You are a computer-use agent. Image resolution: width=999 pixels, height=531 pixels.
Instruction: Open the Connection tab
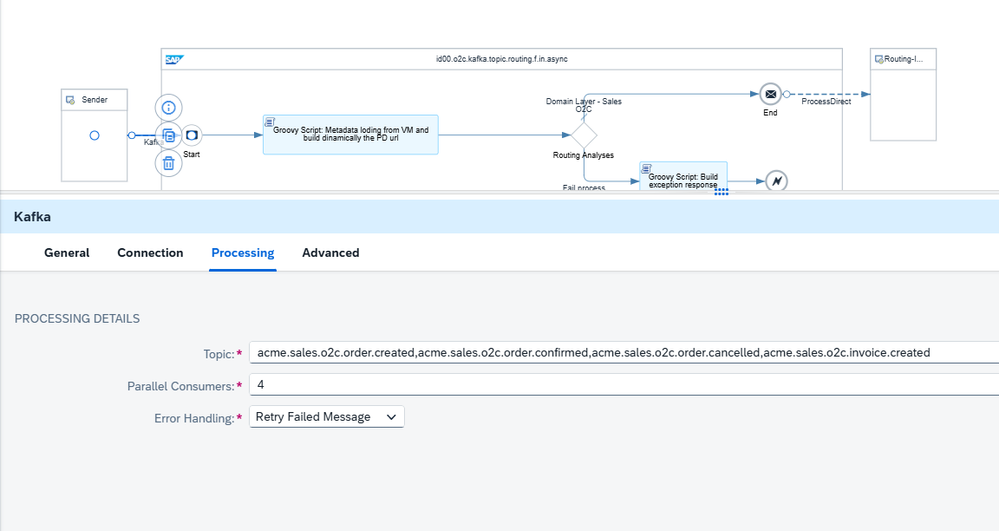click(x=150, y=253)
